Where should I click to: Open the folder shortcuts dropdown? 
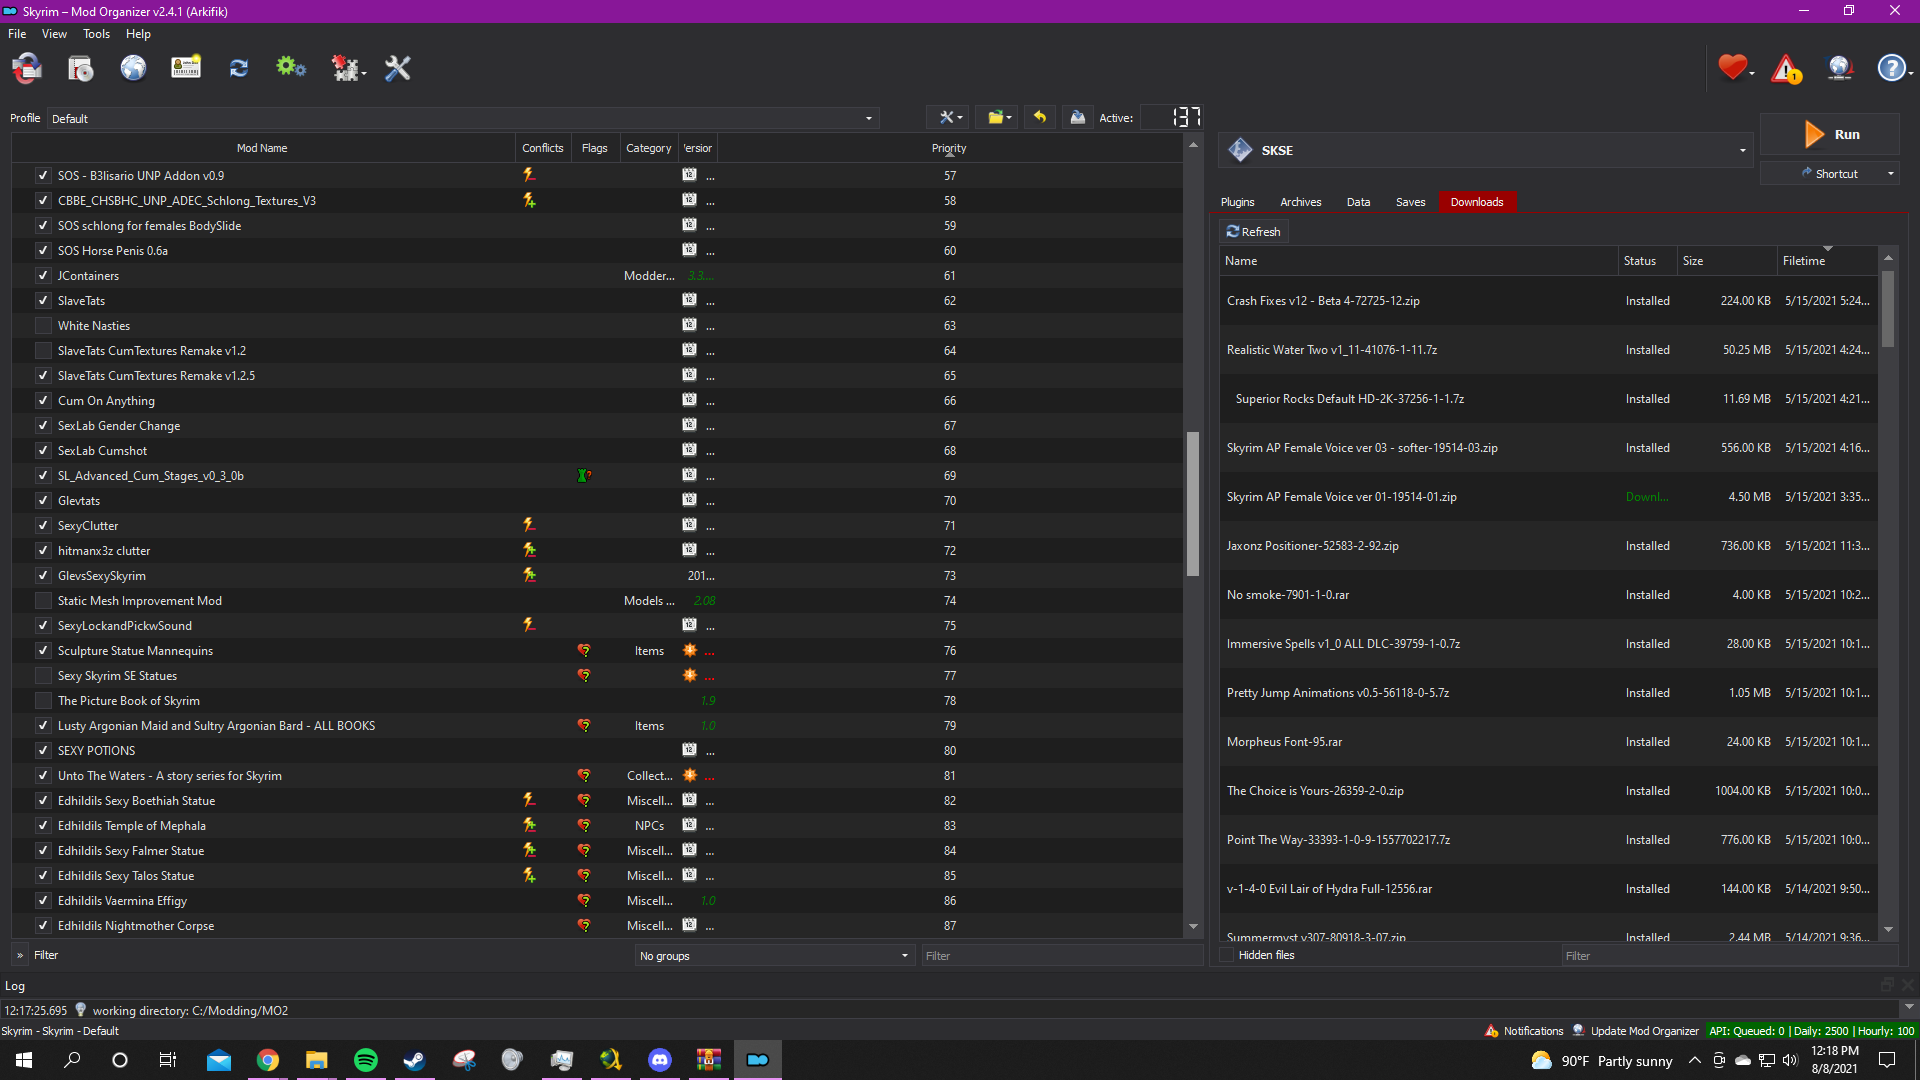click(999, 117)
